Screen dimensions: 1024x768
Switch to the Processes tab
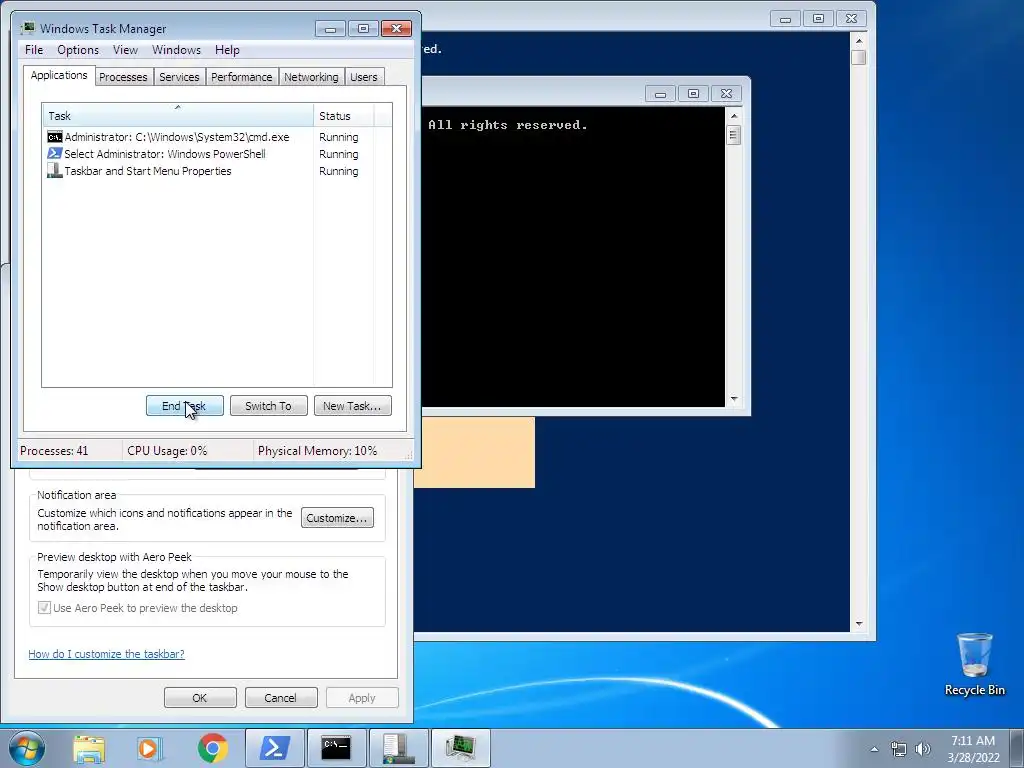point(123,77)
